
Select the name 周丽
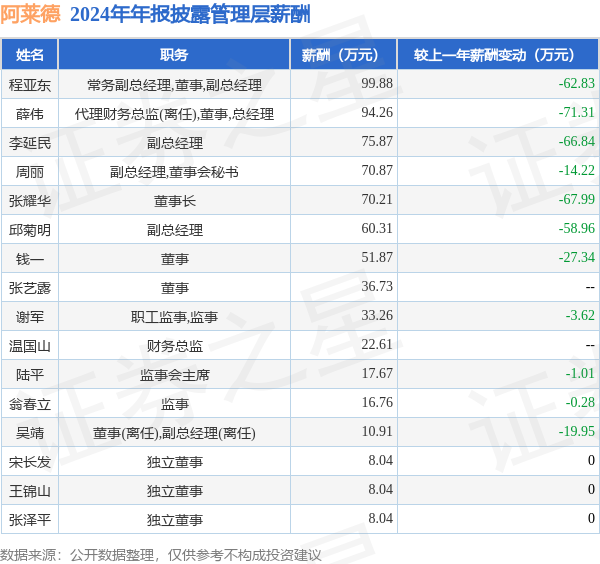pyautogui.click(x=30, y=172)
